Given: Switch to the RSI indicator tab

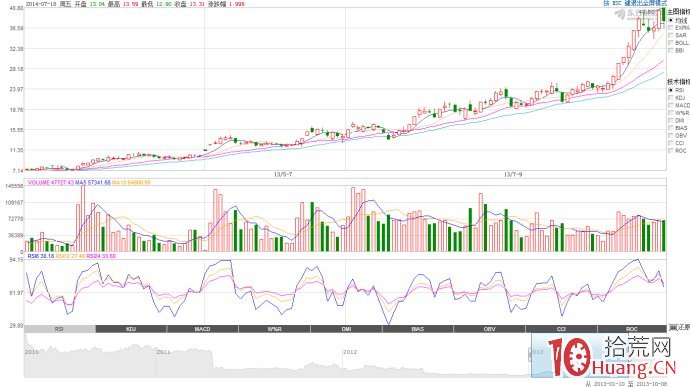Looking at the screenshot, I should click(59, 329).
